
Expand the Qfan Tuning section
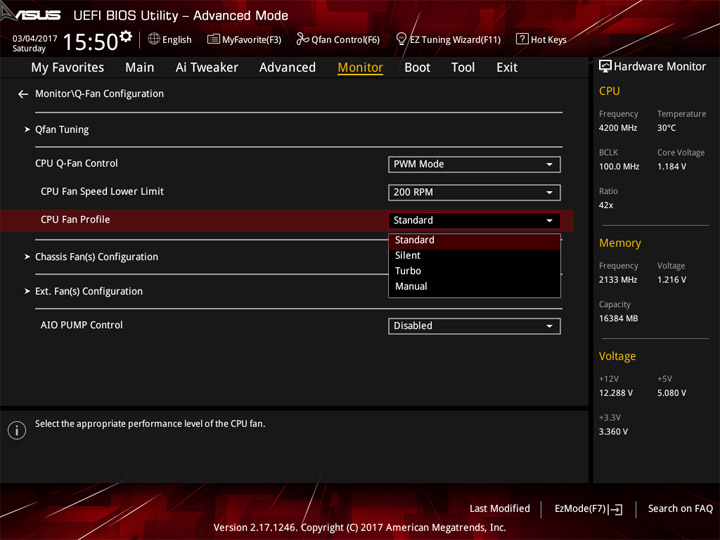(x=61, y=130)
